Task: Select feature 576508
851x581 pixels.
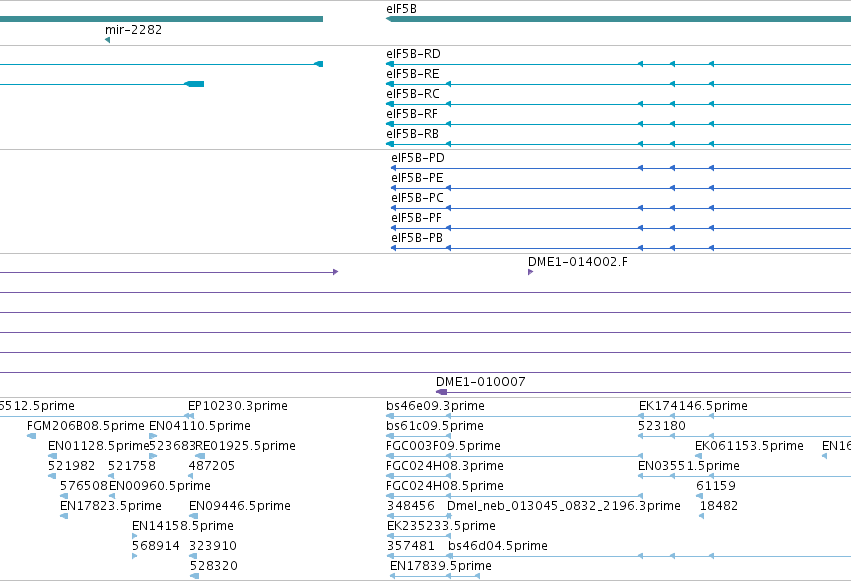Action: [x=84, y=486]
